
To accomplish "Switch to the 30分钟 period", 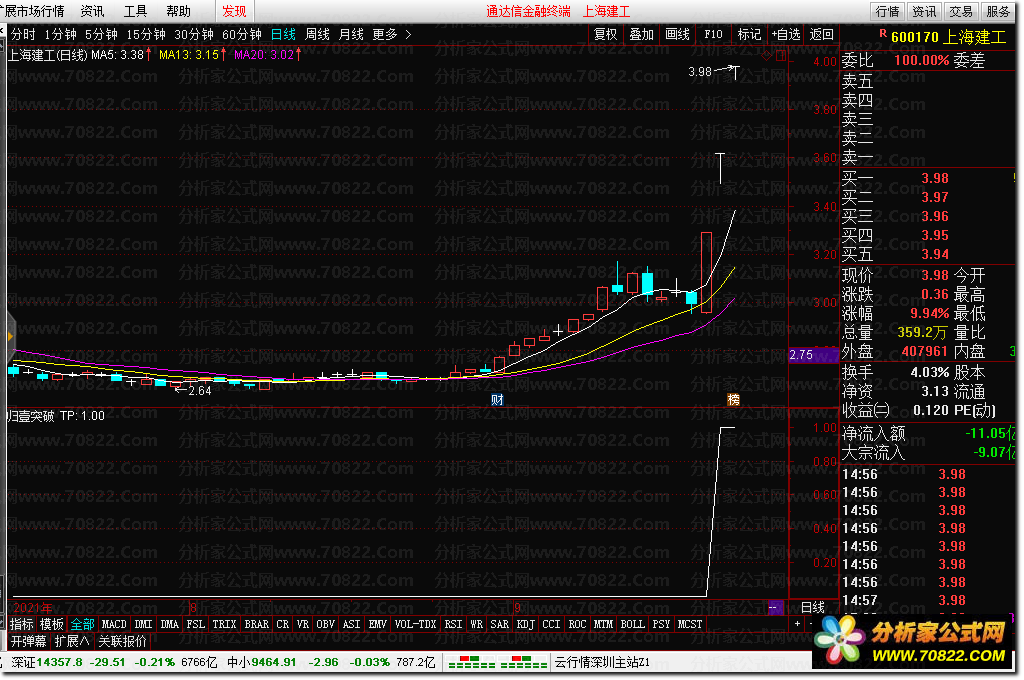I will click(194, 35).
